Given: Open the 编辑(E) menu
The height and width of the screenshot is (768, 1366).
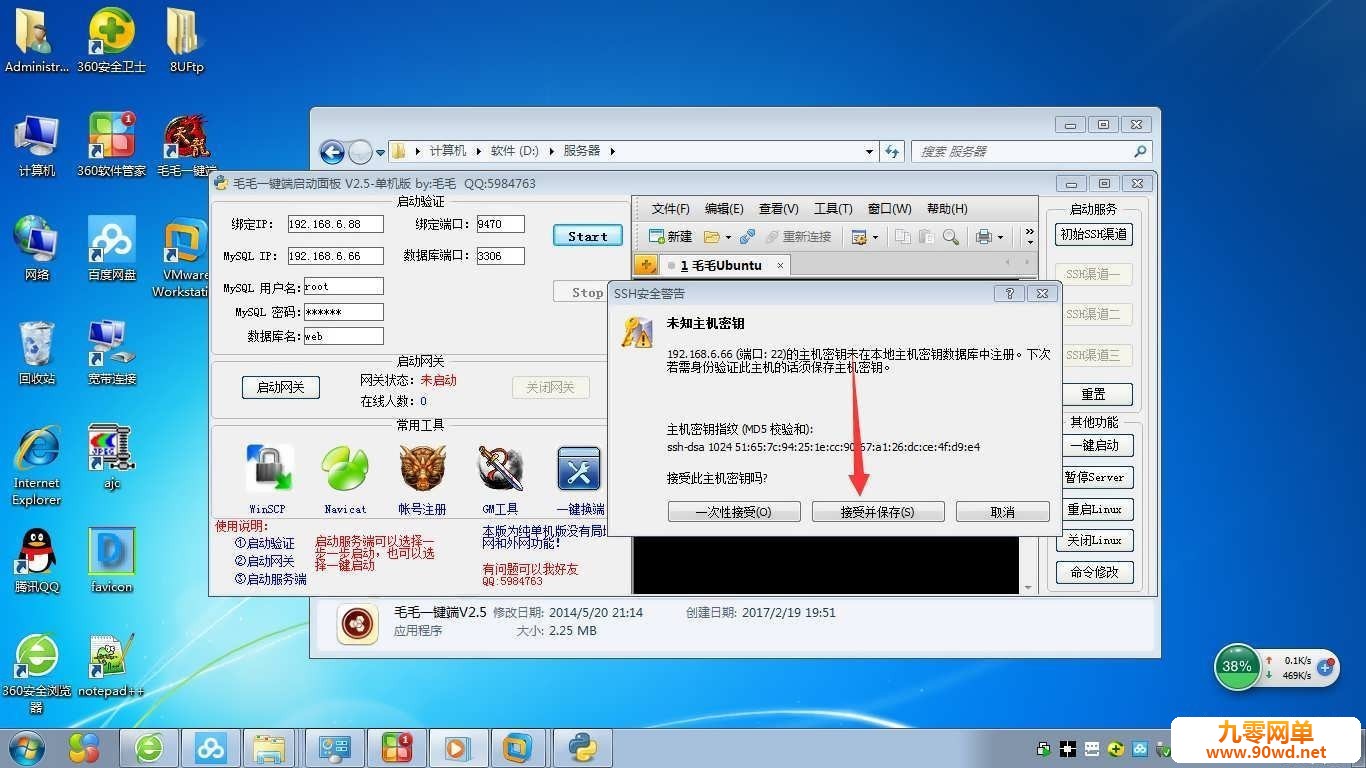Looking at the screenshot, I should point(724,209).
